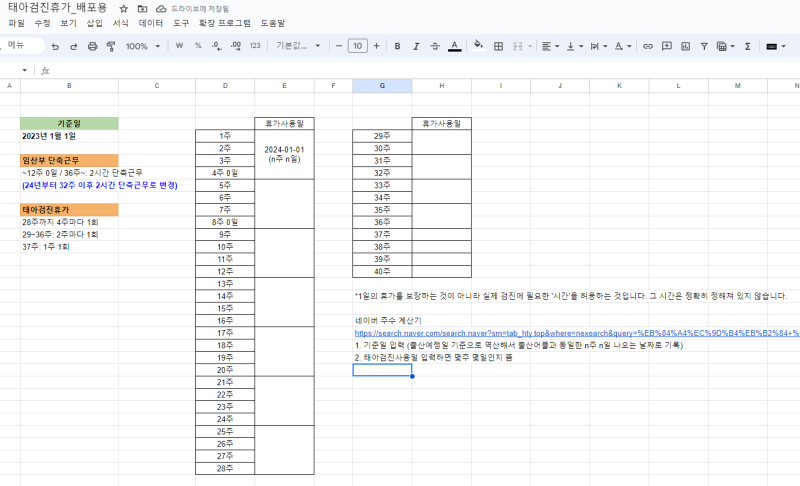Toggle strikethrough formatting
This screenshot has height=486, width=800.
pos(435,46)
